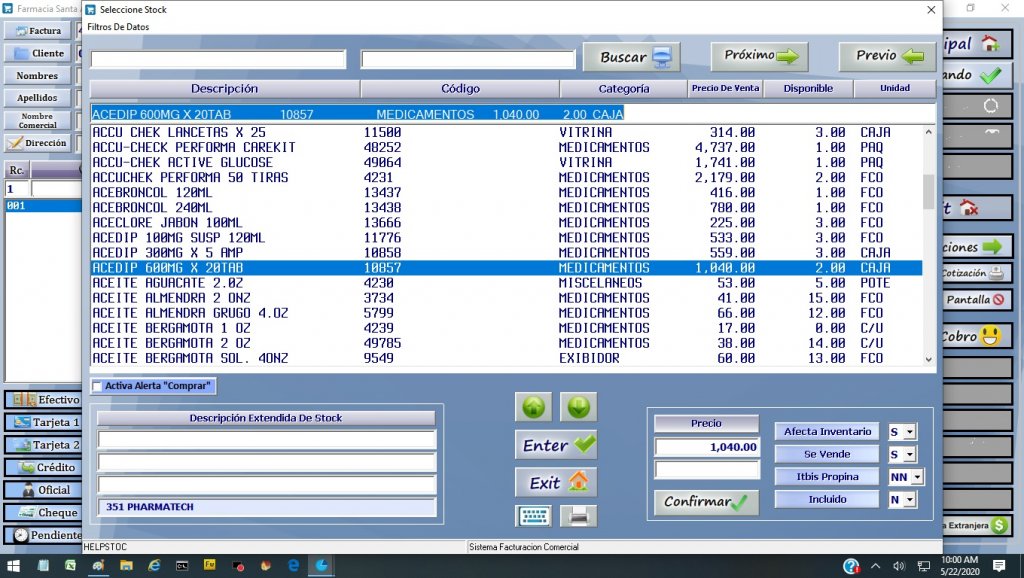Open the Filtros De Datos menu
Image resolution: width=1024 pixels, height=578 pixels.
coord(117,27)
